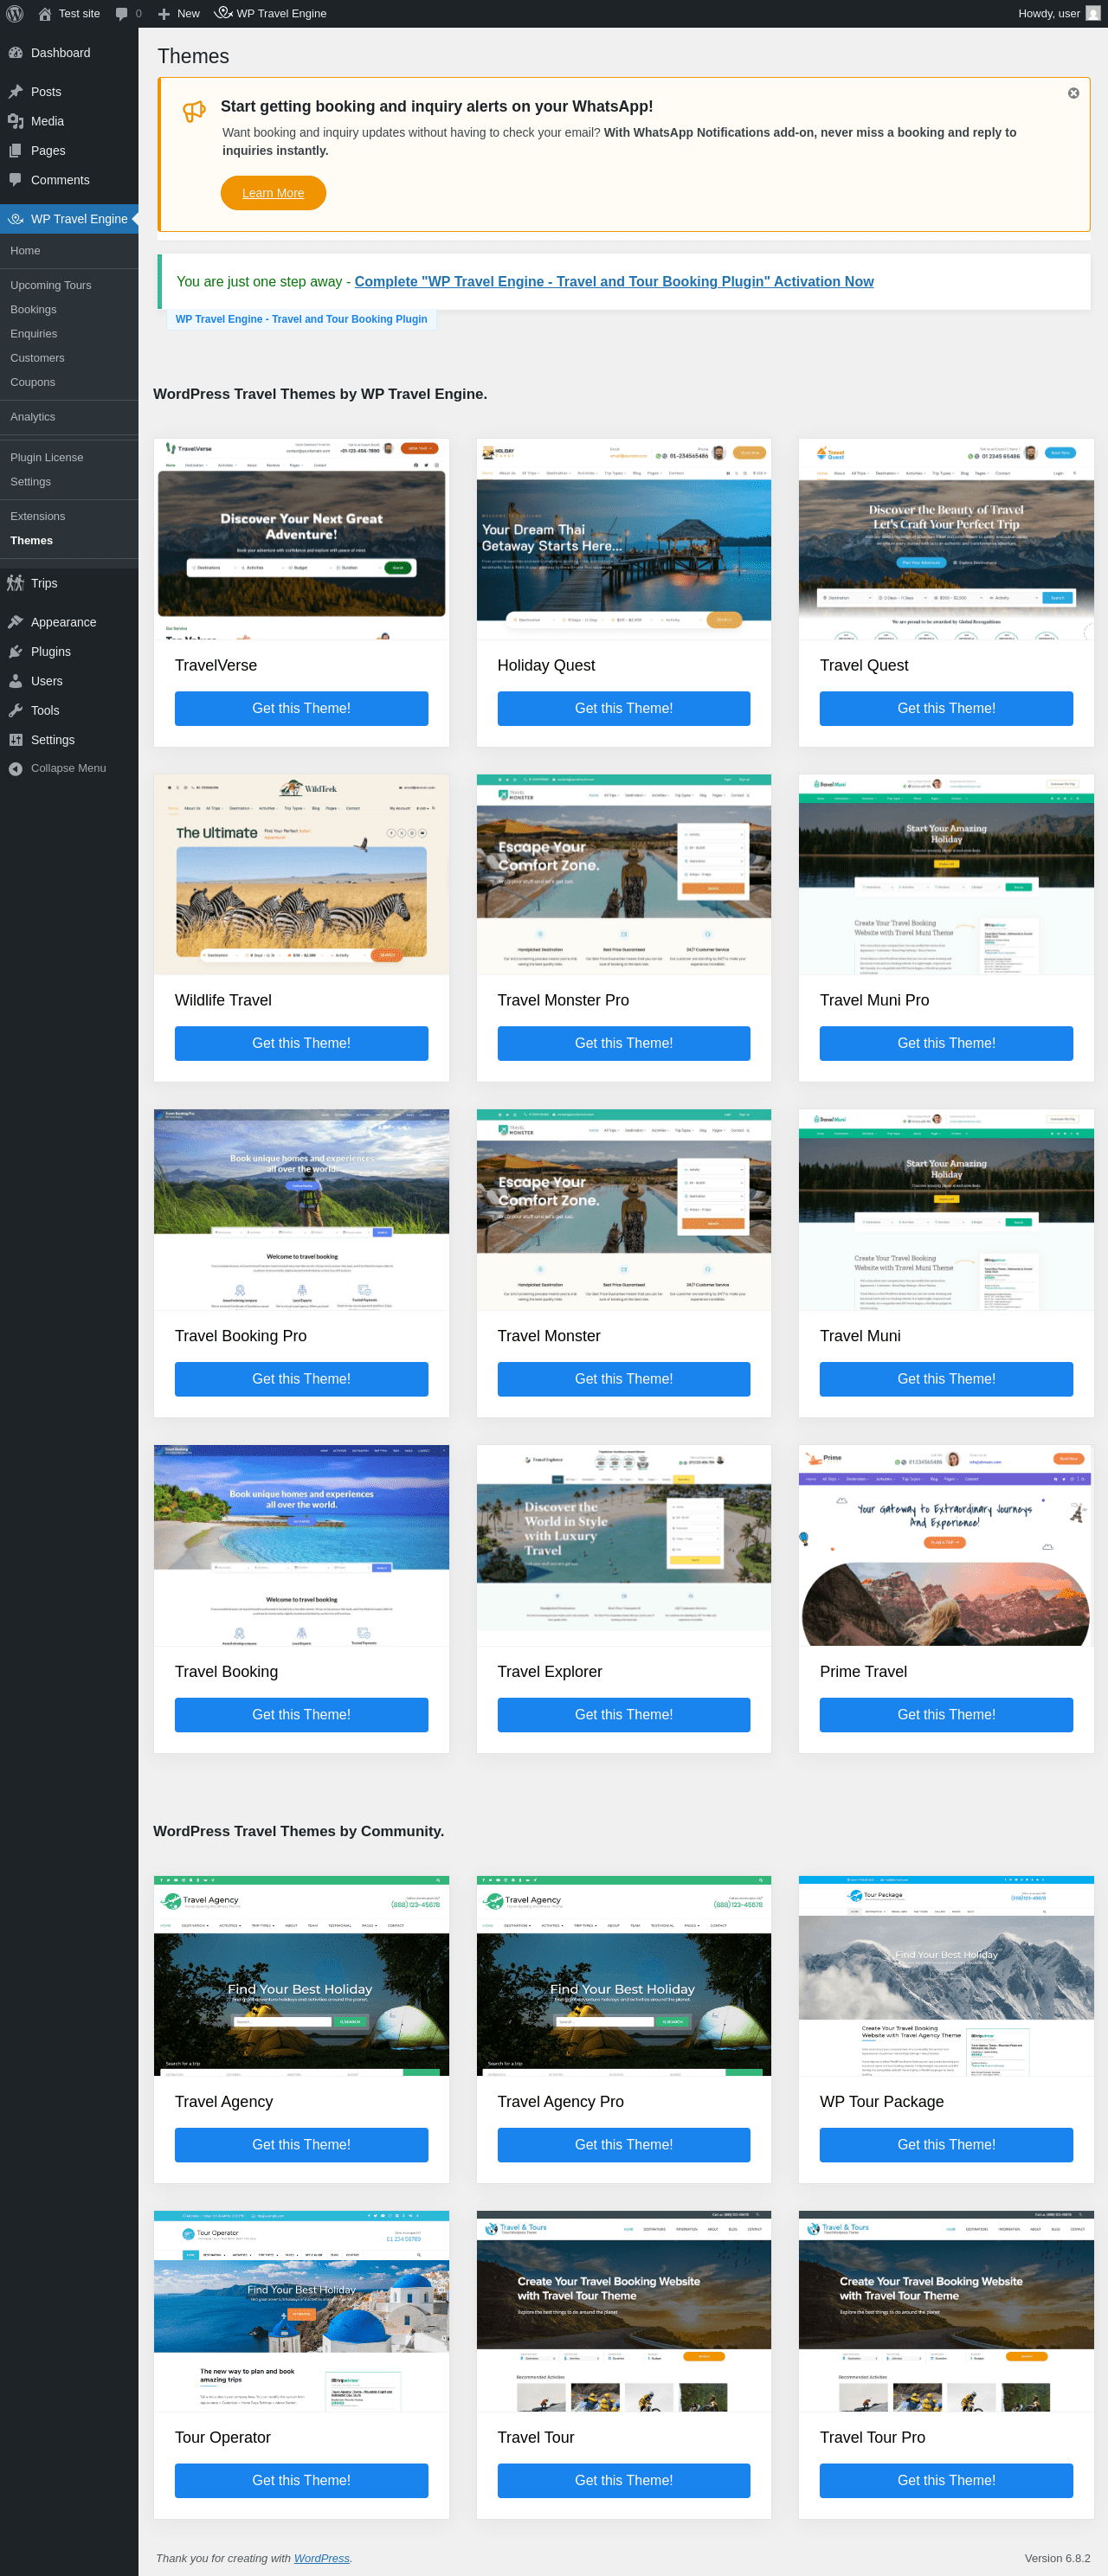Open Home under WP Travel Engine
This screenshot has height=2576, width=1108.
(25, 251)
